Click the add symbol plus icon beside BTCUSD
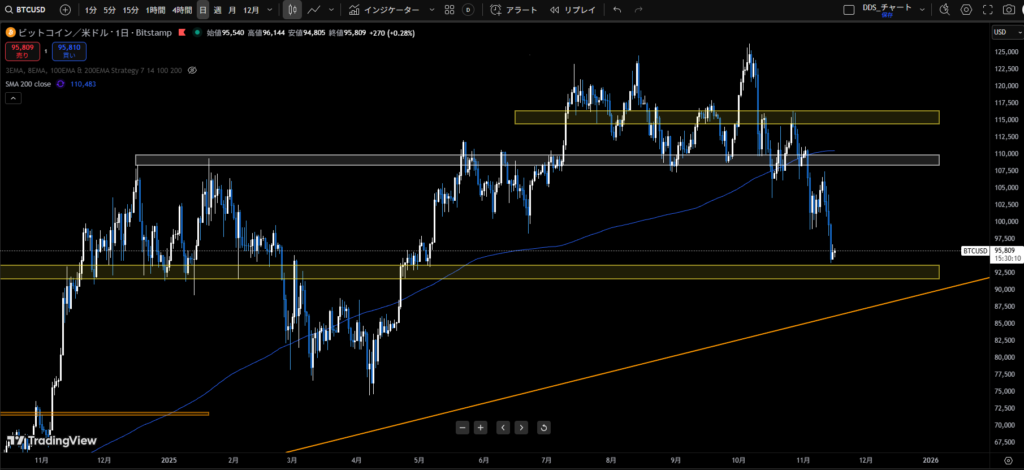The height and width of the screenshot is (470, 1024). tap(65, 9)
